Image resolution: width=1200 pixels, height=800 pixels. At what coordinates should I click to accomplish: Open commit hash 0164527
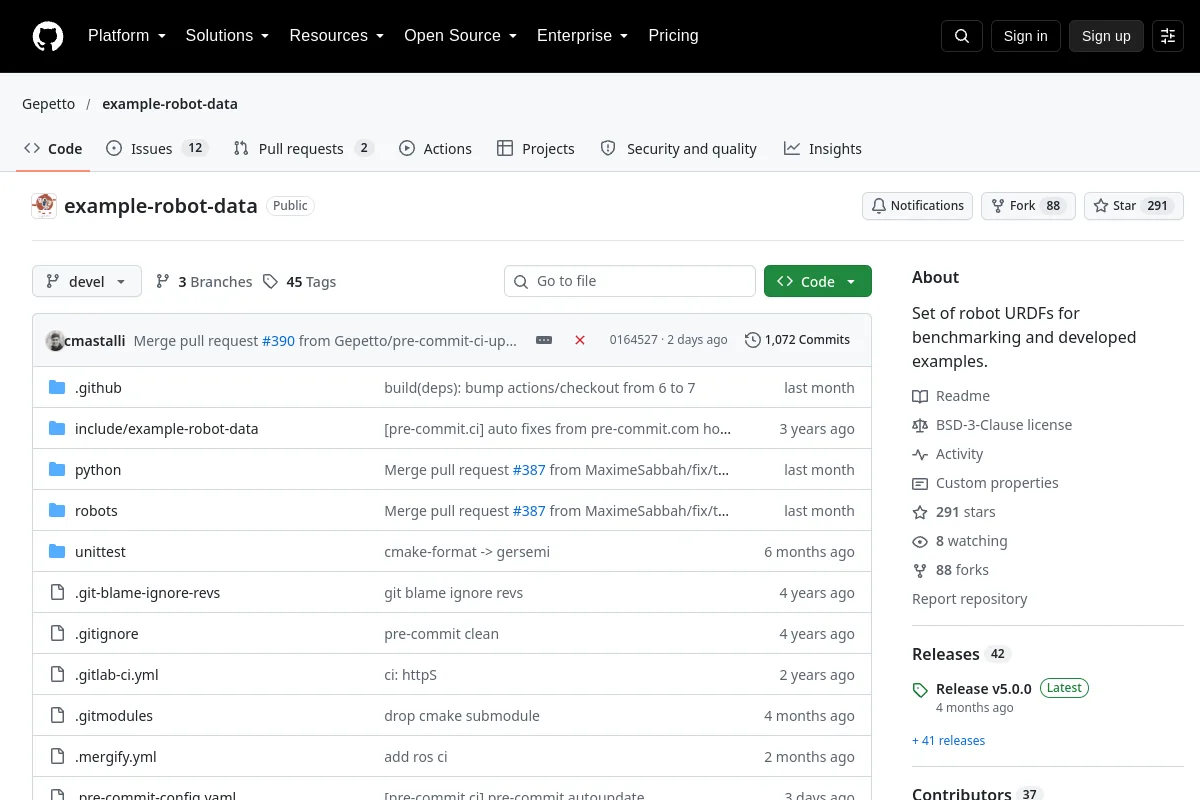[634, 340]
